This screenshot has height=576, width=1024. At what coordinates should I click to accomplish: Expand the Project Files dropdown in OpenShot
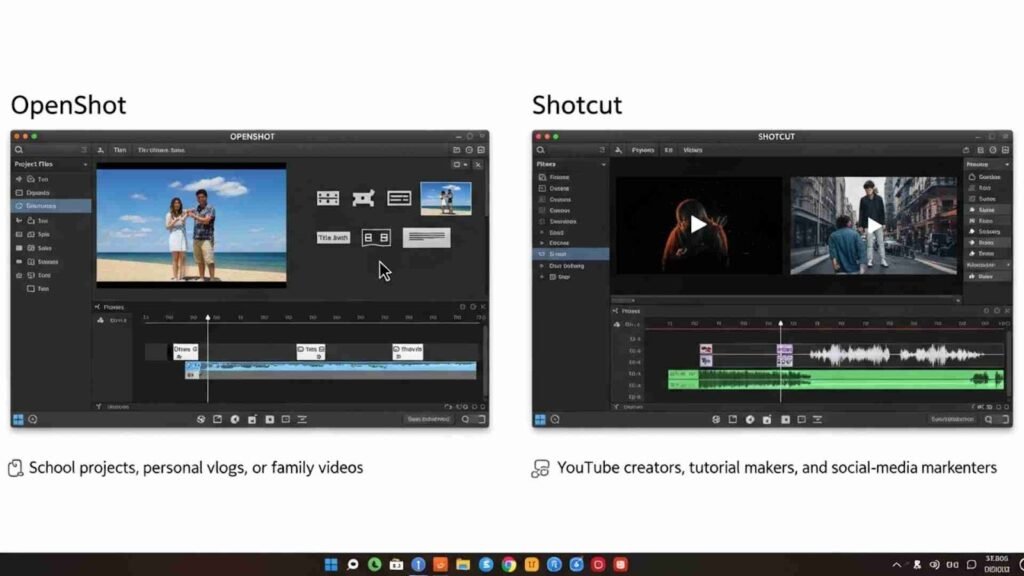85,164
